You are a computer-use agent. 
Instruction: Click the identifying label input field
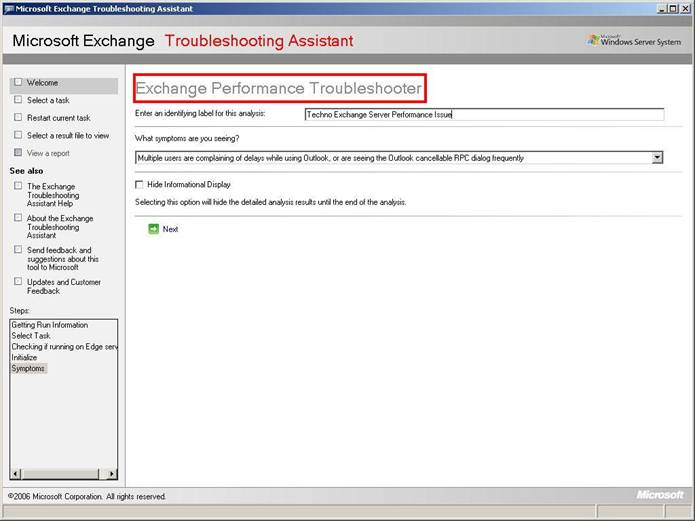pos(484,114)
